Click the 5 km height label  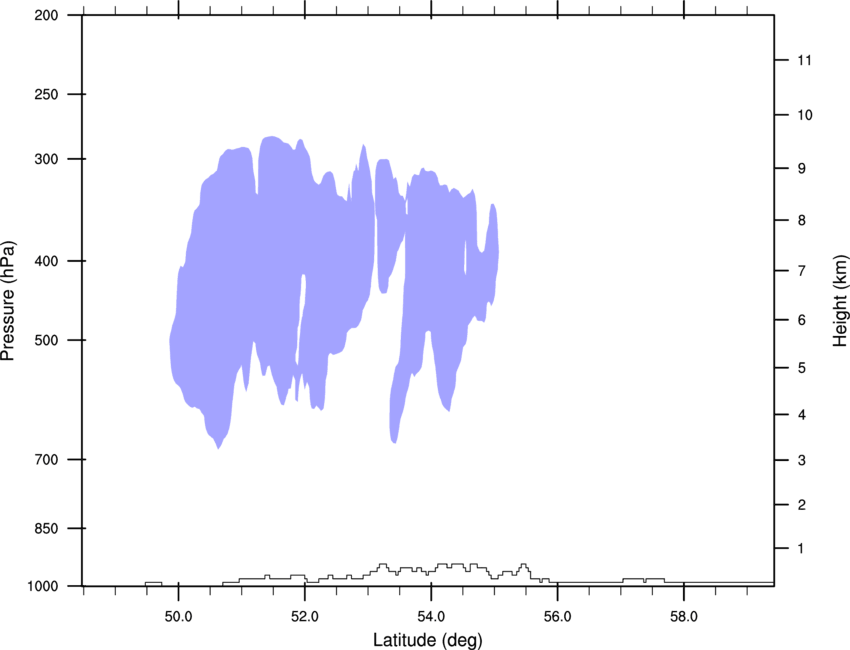[802, 368]
